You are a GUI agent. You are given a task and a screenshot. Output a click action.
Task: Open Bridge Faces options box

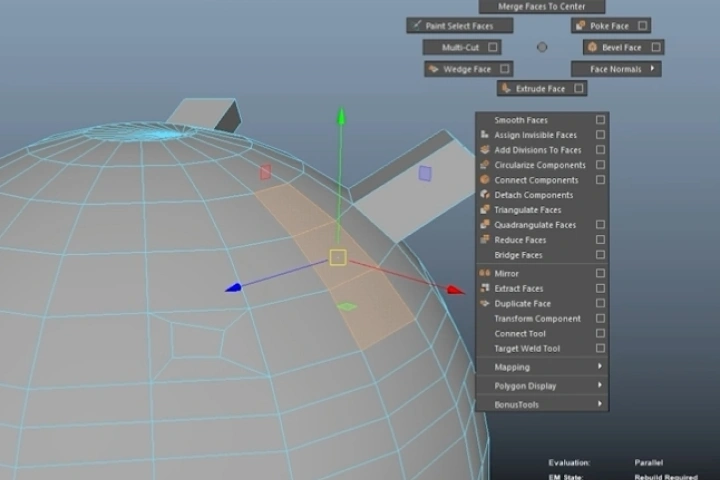(600, 254)
